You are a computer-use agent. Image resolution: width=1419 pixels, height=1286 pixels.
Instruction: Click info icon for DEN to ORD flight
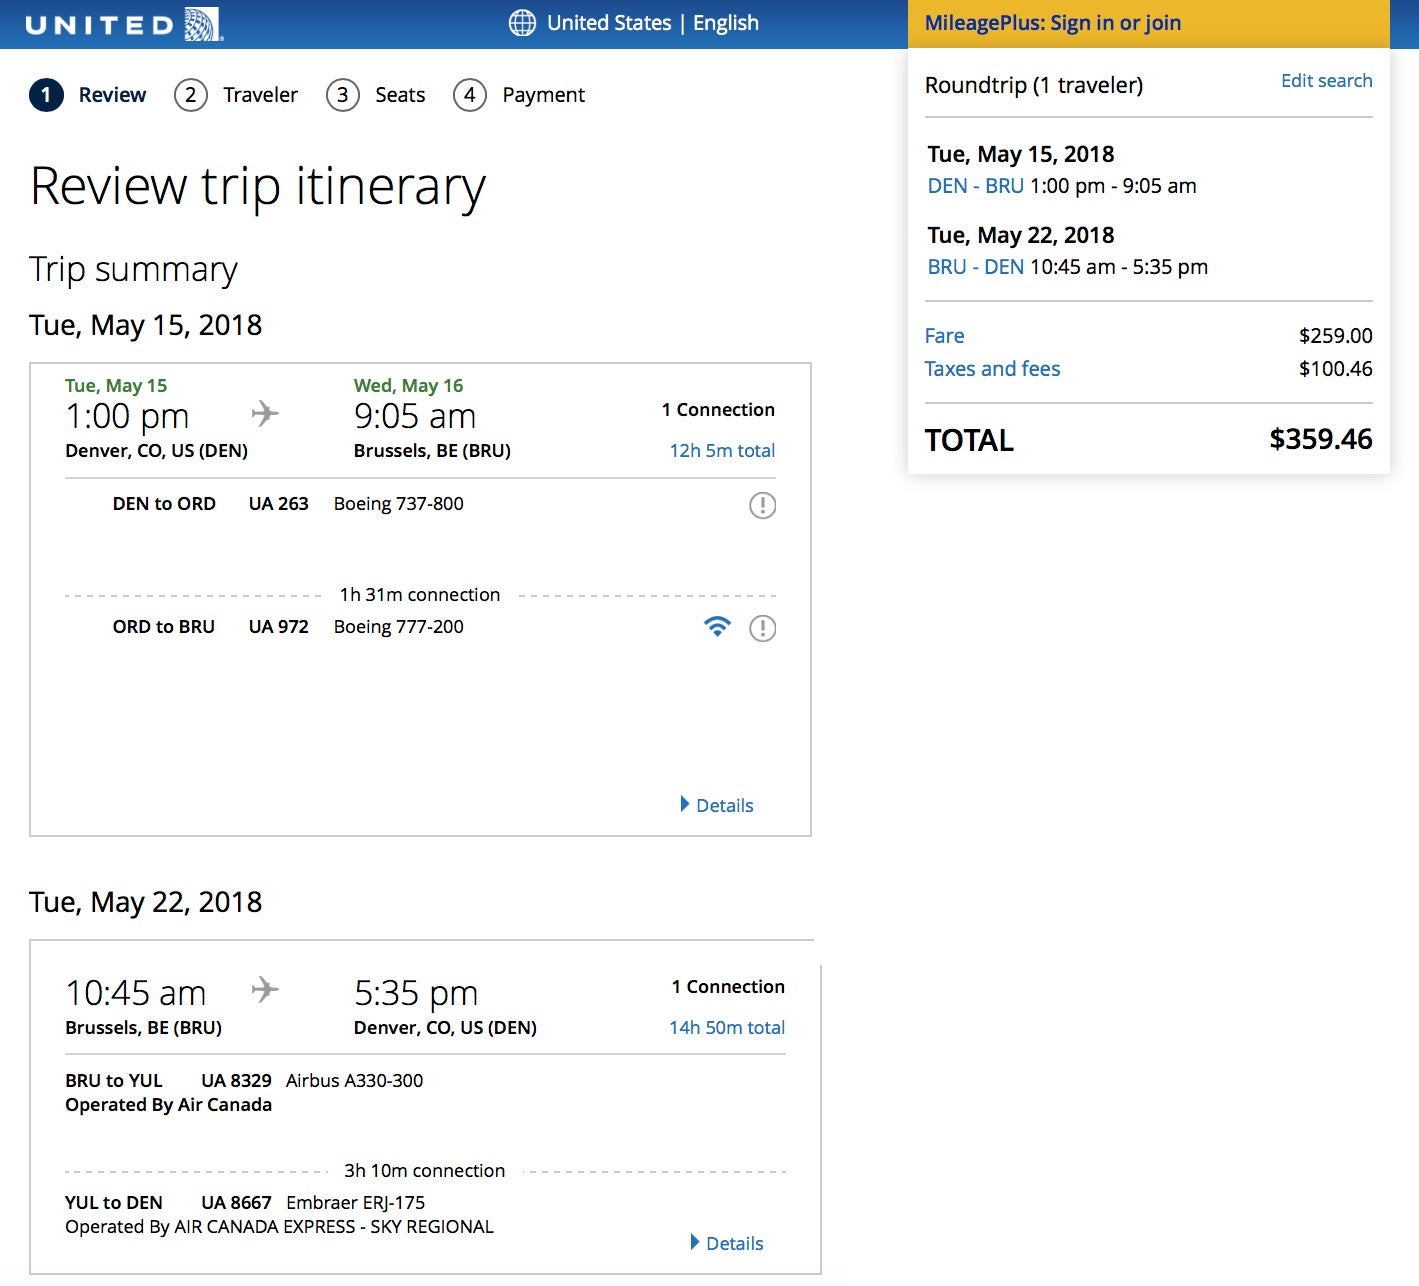(762, 505)
